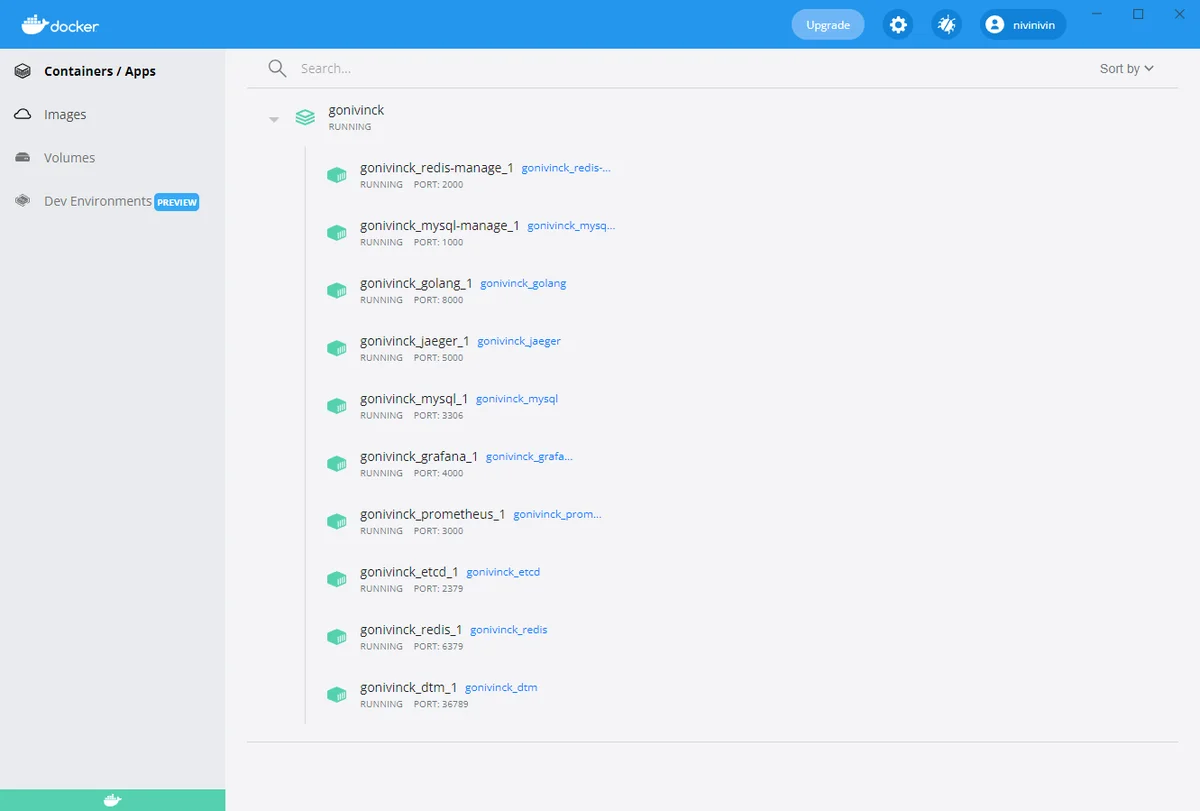
Task: Click PORT: 6379 text
Action: [438, 647]
